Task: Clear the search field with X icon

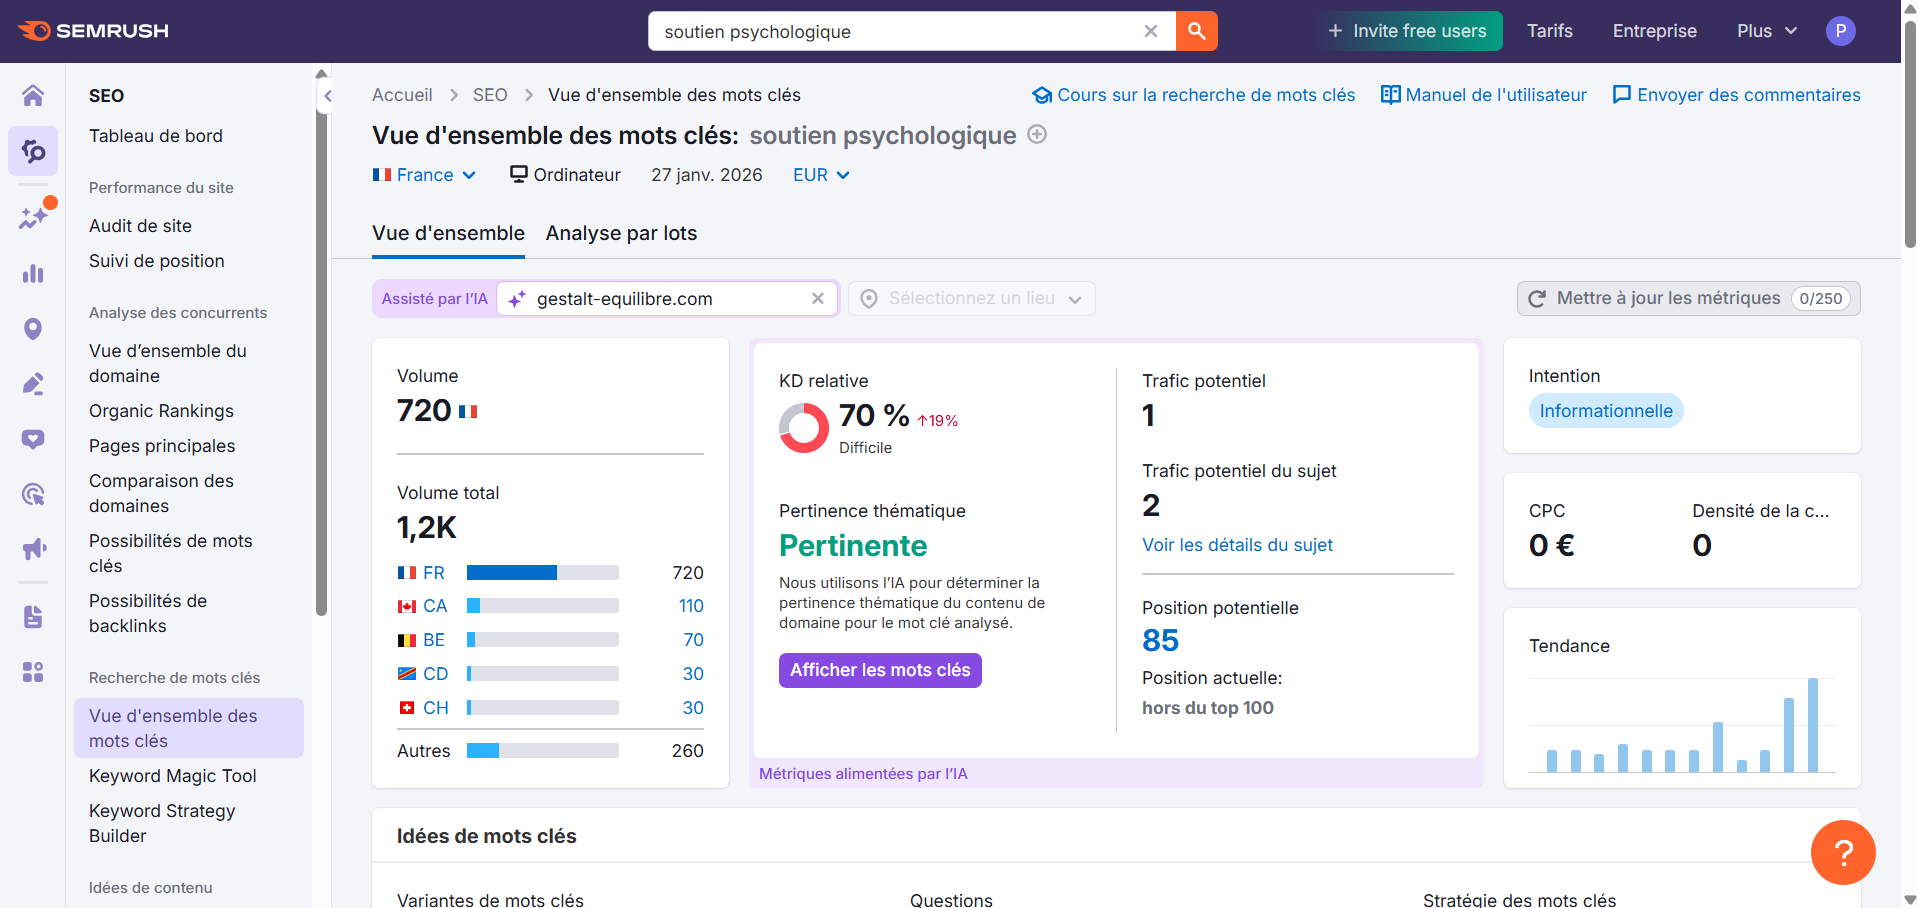Action: 1151,31
